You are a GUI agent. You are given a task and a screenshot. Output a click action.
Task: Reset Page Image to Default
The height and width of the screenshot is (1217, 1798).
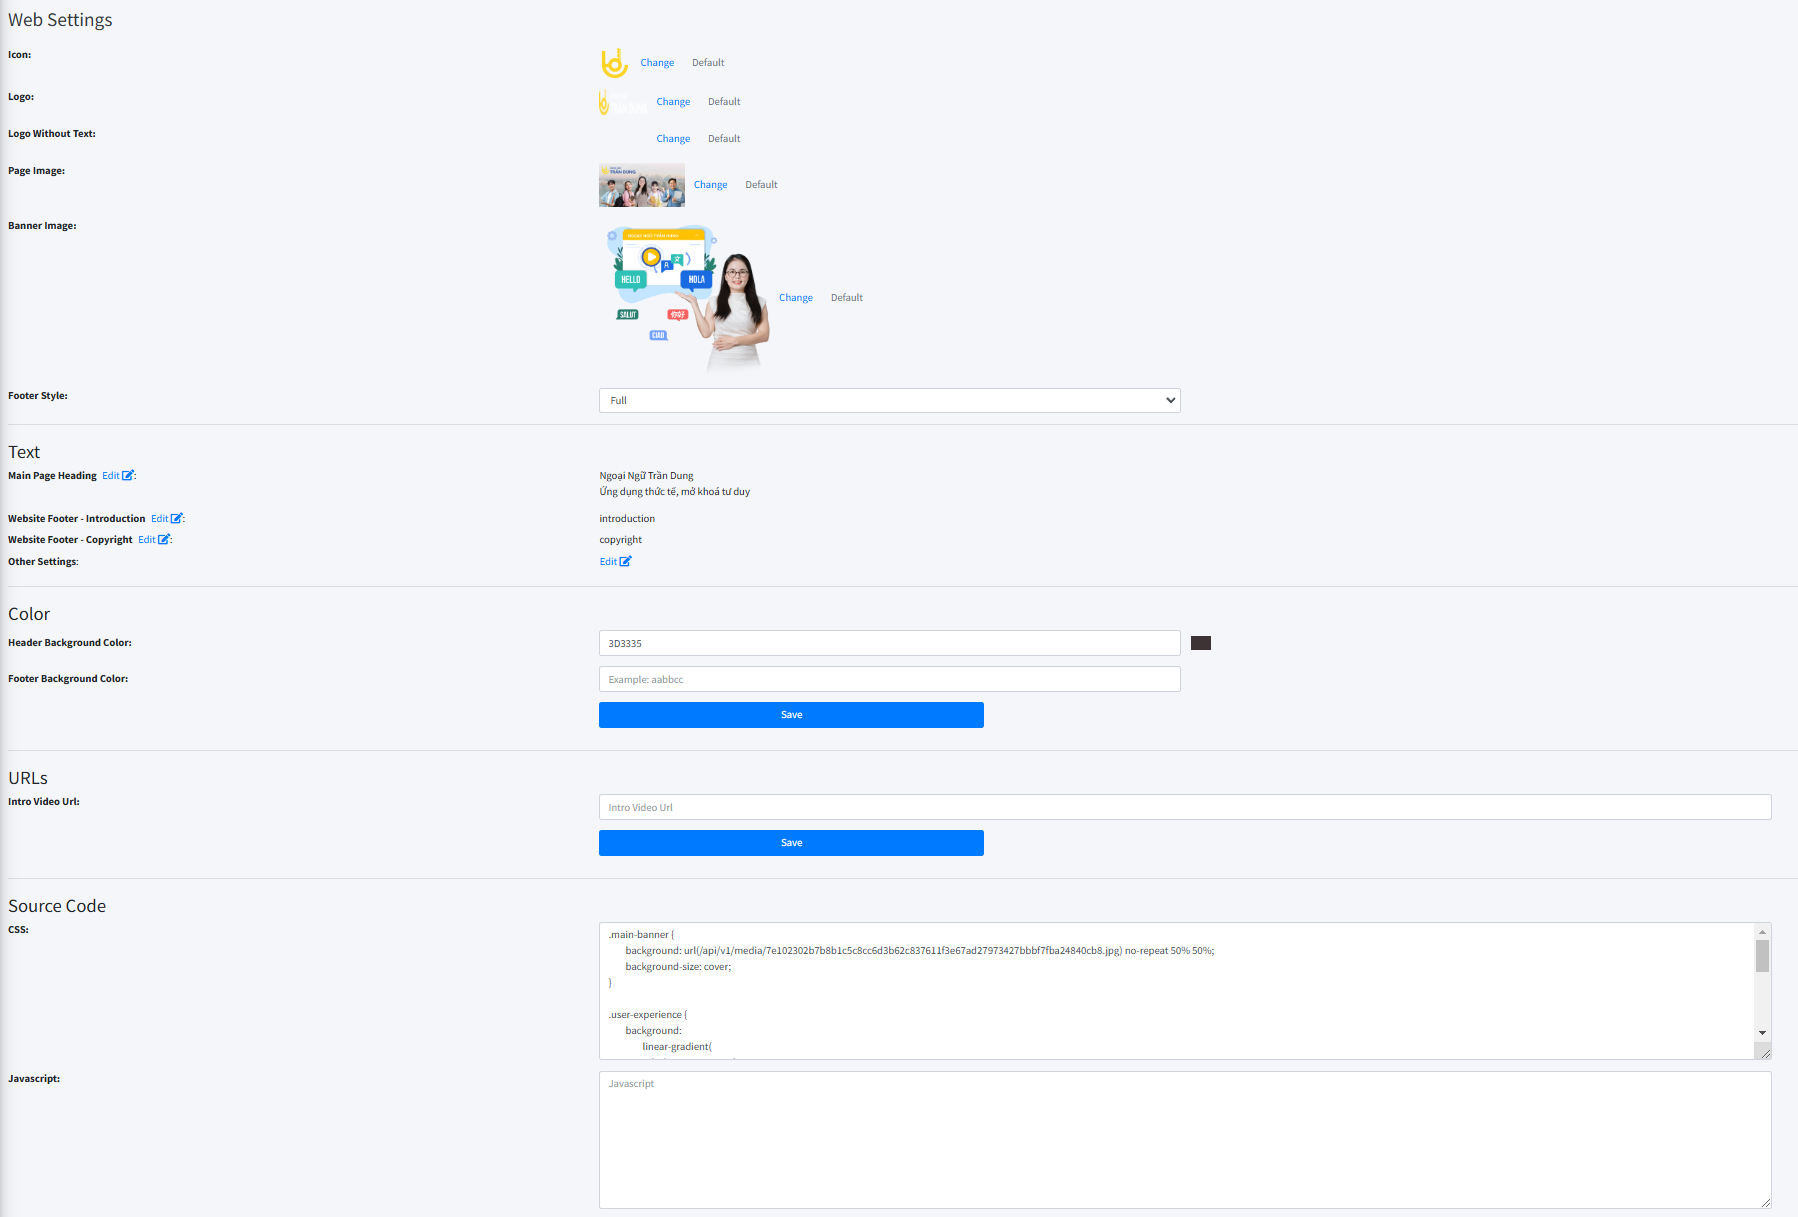[761, 185]
